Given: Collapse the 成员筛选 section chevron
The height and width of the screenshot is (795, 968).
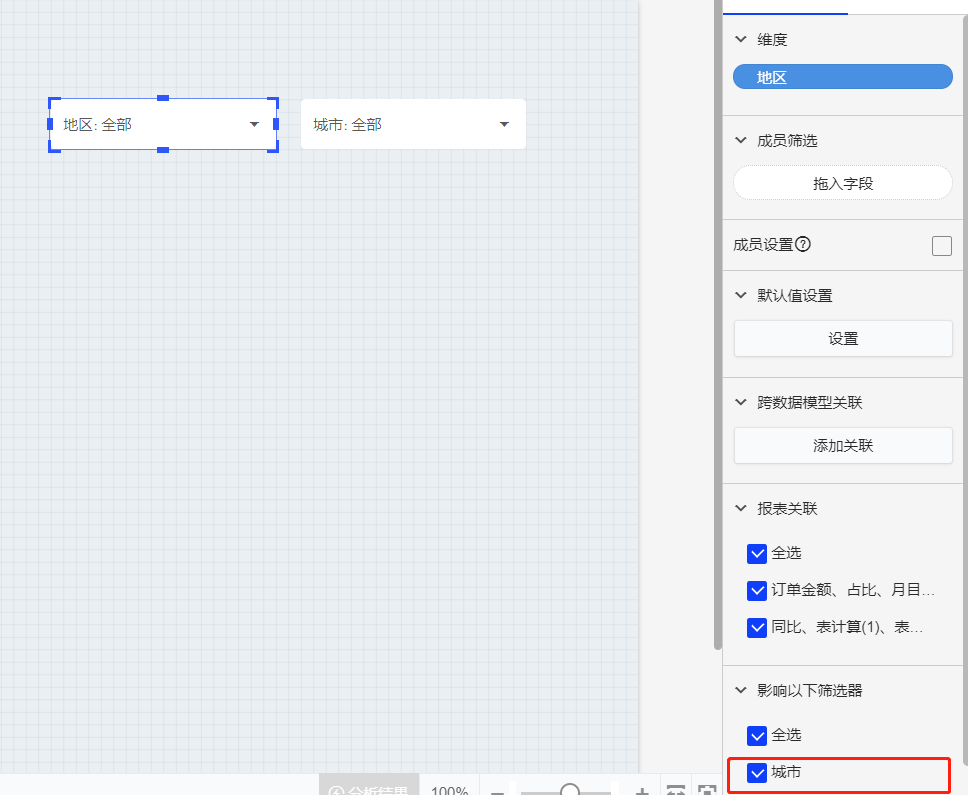Looking at the screenshot, I should pyautogui.click(x=741, y=140).
